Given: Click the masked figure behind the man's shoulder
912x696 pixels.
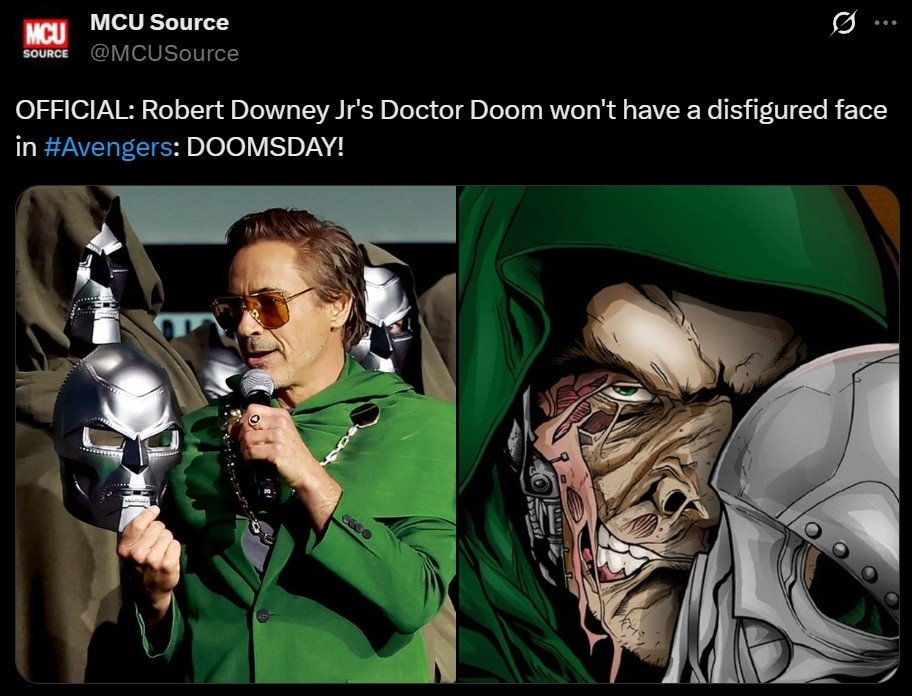Looking at the screenshot, I should point(384,319).
